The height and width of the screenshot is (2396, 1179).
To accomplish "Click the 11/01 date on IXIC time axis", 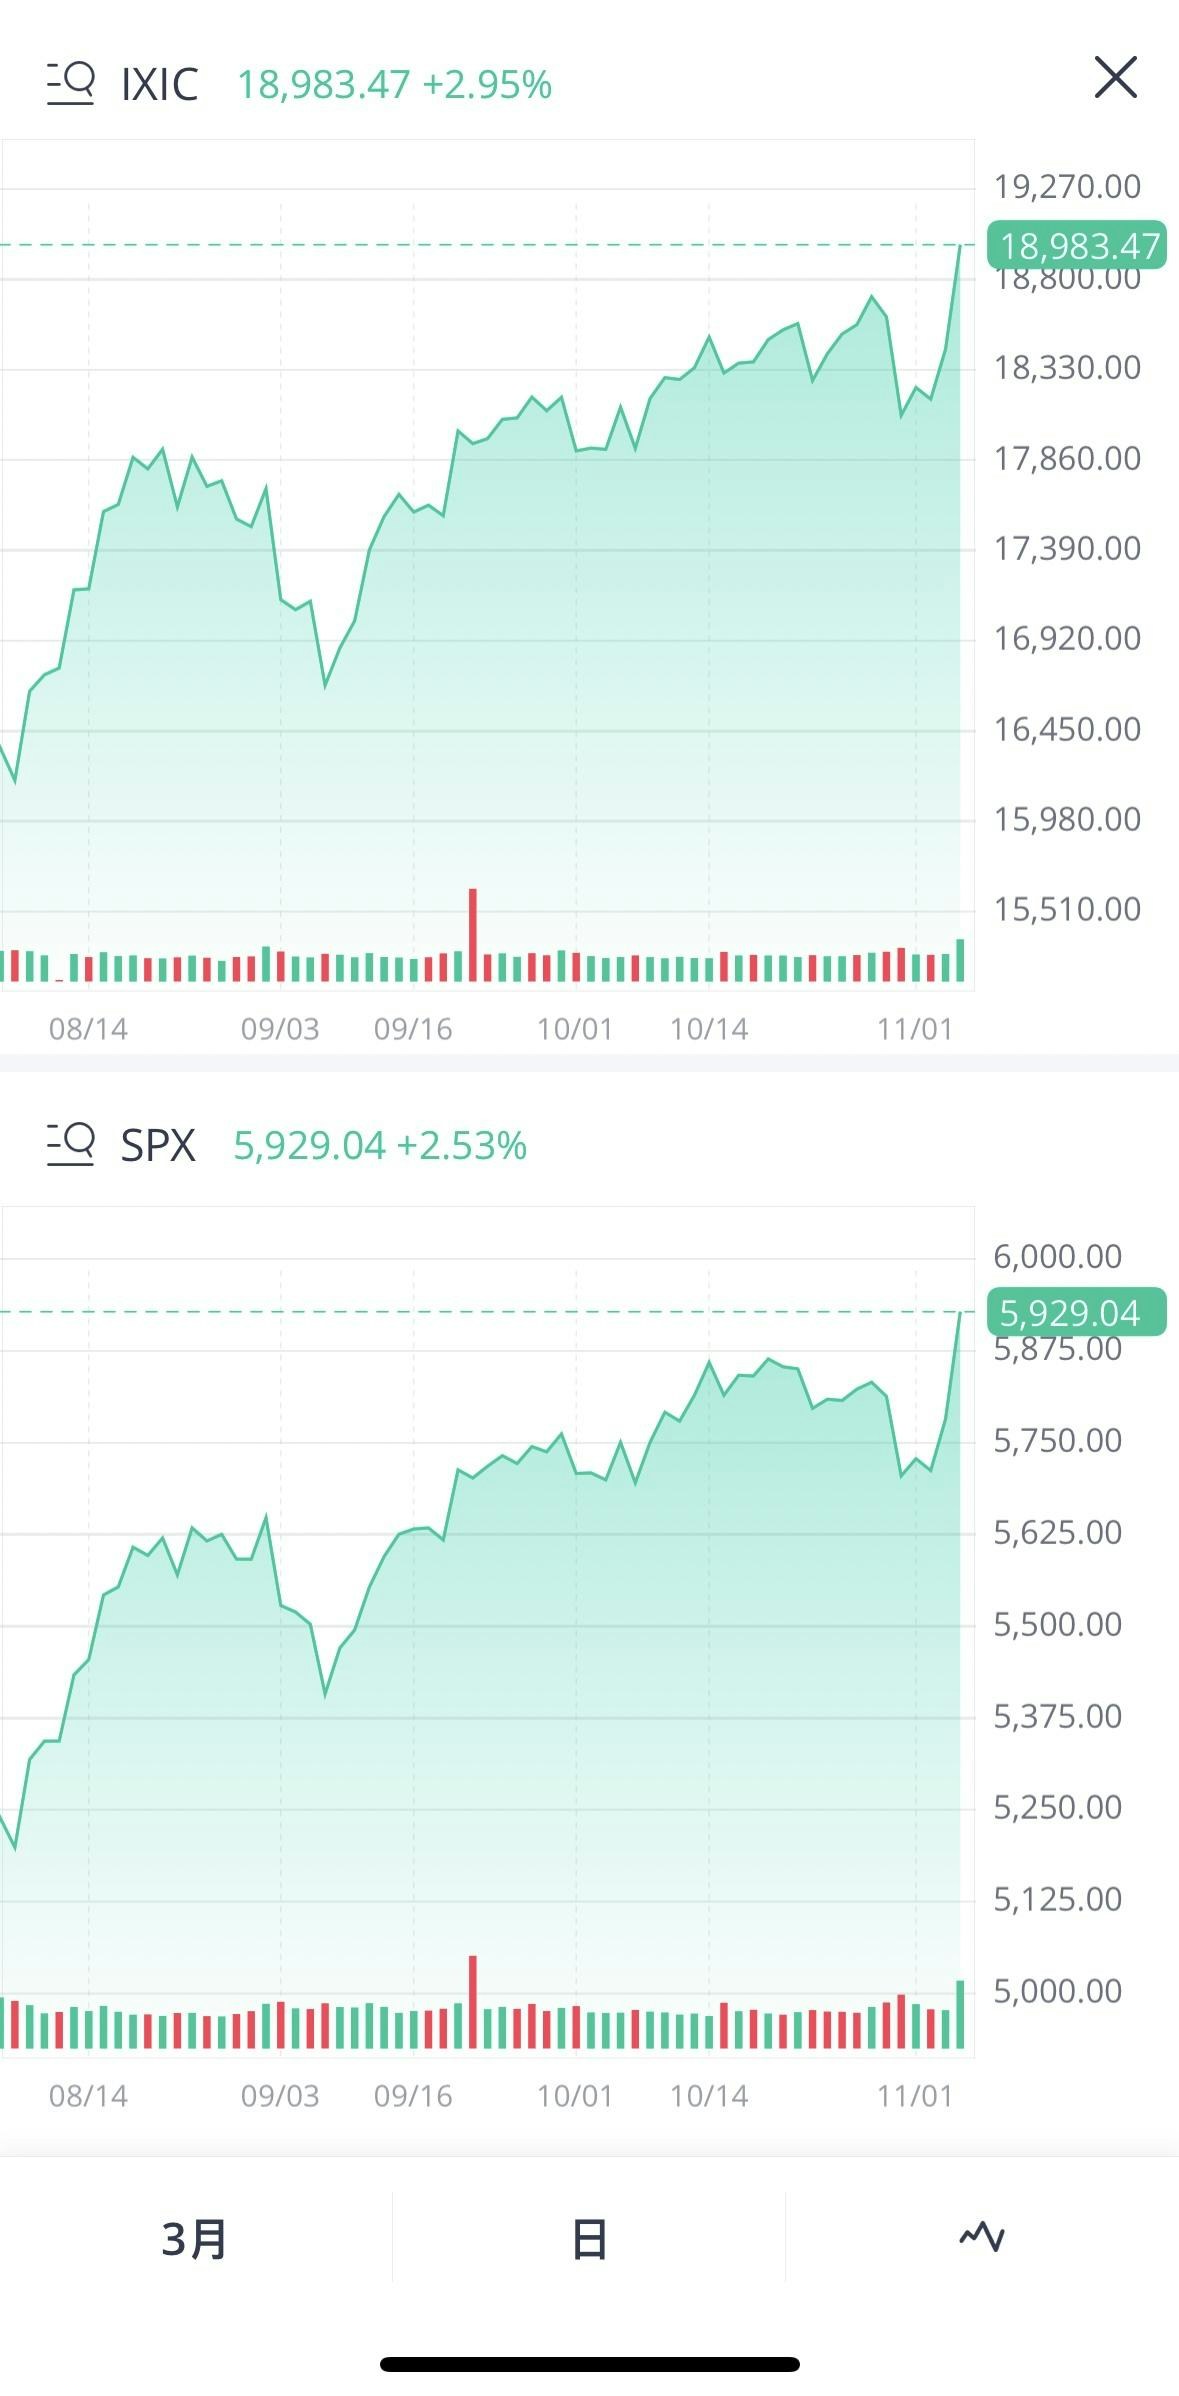I will [x=915, y=1029].
